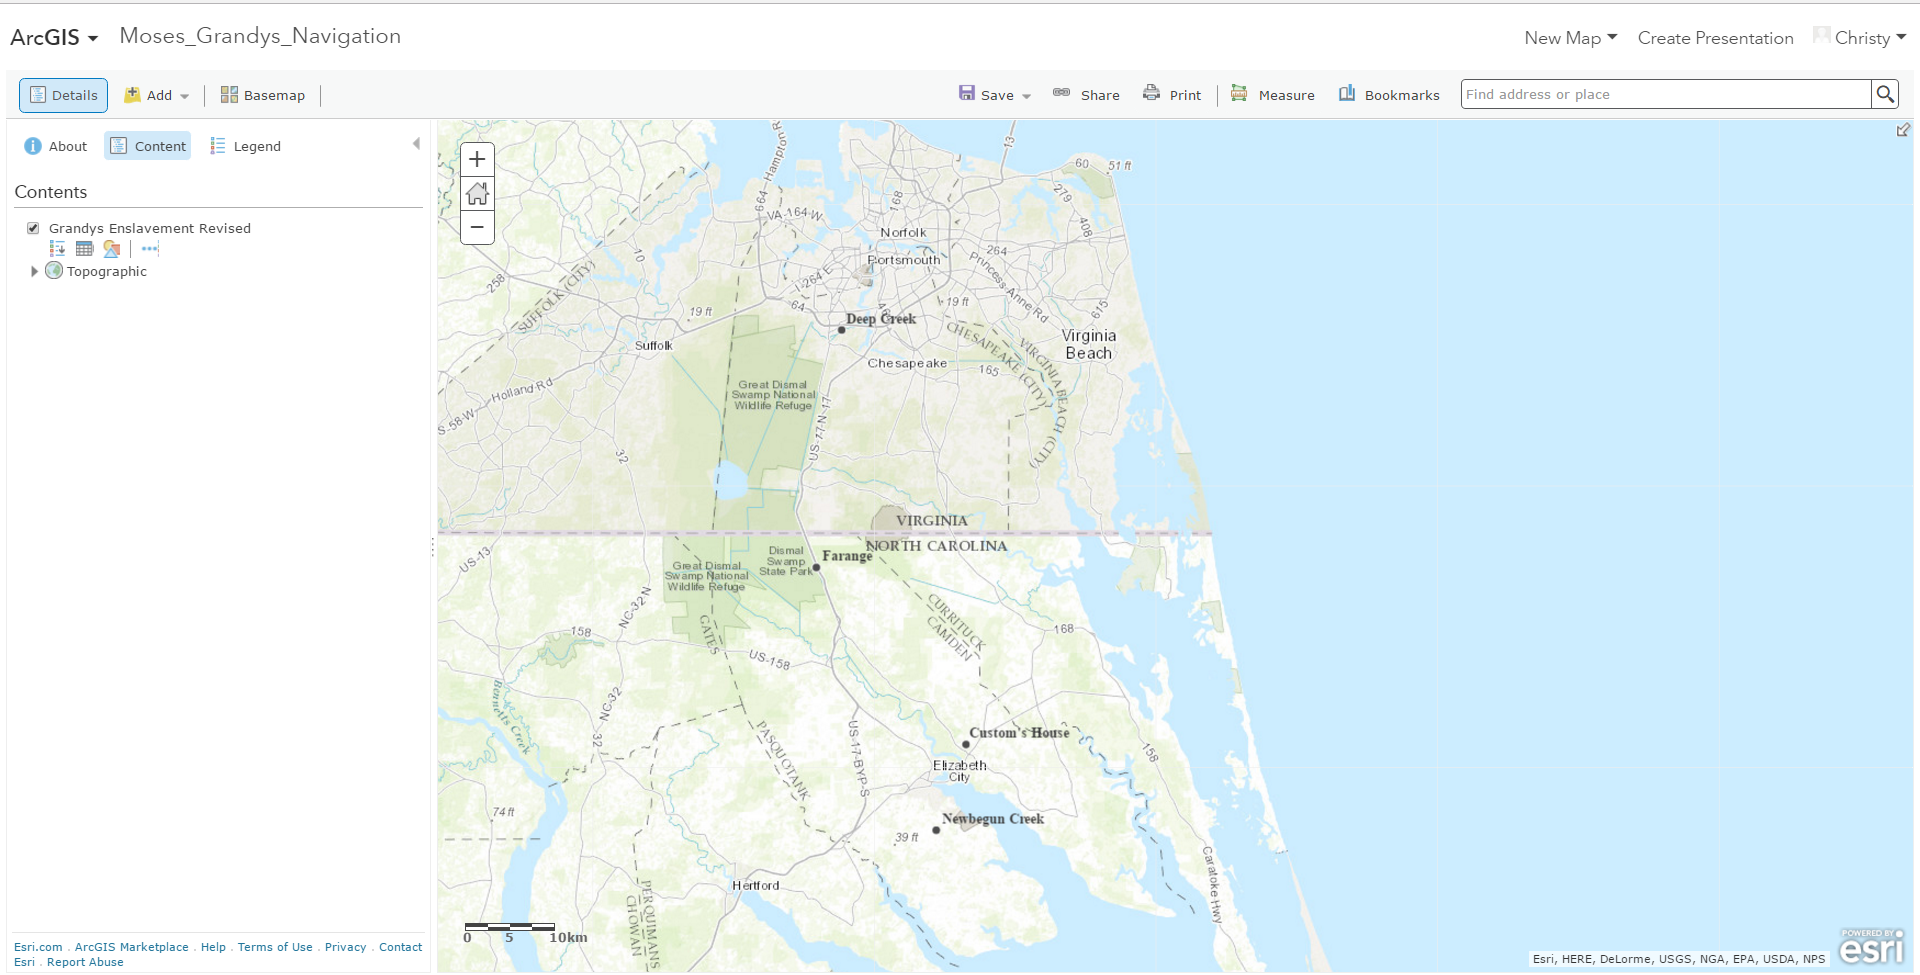
Task: Collapse the side panel with arrow
Action: [416, 144]
